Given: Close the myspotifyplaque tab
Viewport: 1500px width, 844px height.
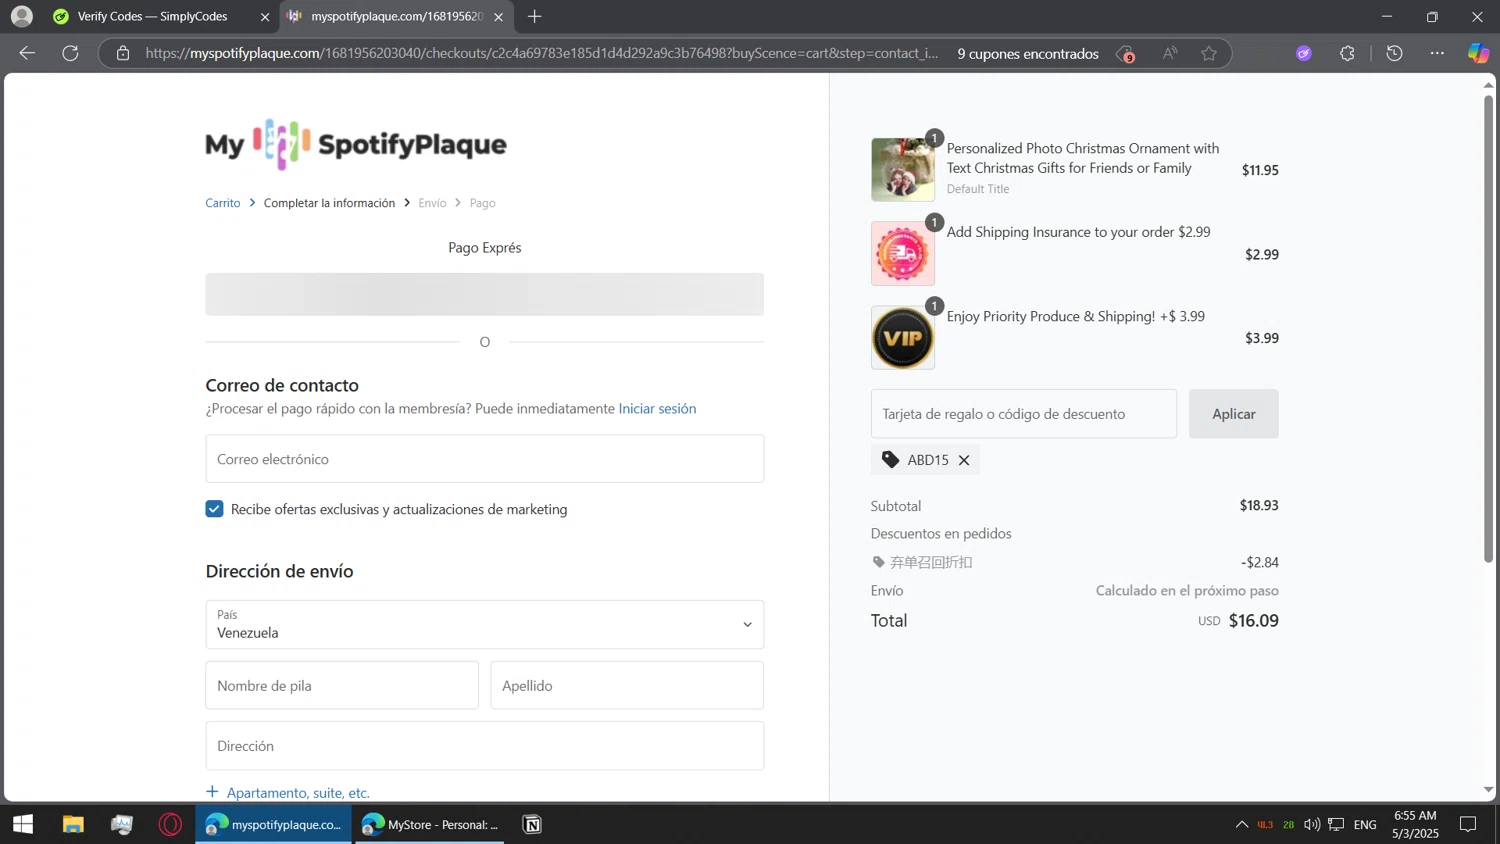Looking at the screenshot, I should 499,17.
